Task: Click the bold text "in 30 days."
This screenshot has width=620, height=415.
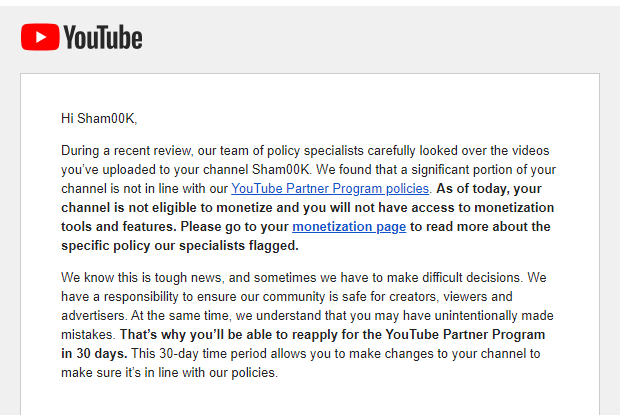Action: coord(94,353)
